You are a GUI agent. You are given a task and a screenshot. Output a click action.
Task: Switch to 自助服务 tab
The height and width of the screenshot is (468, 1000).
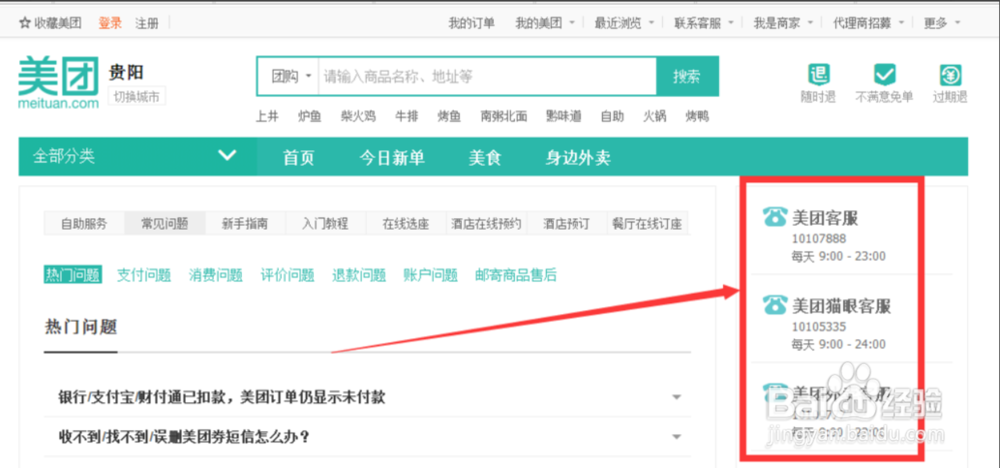coord(84,224)
